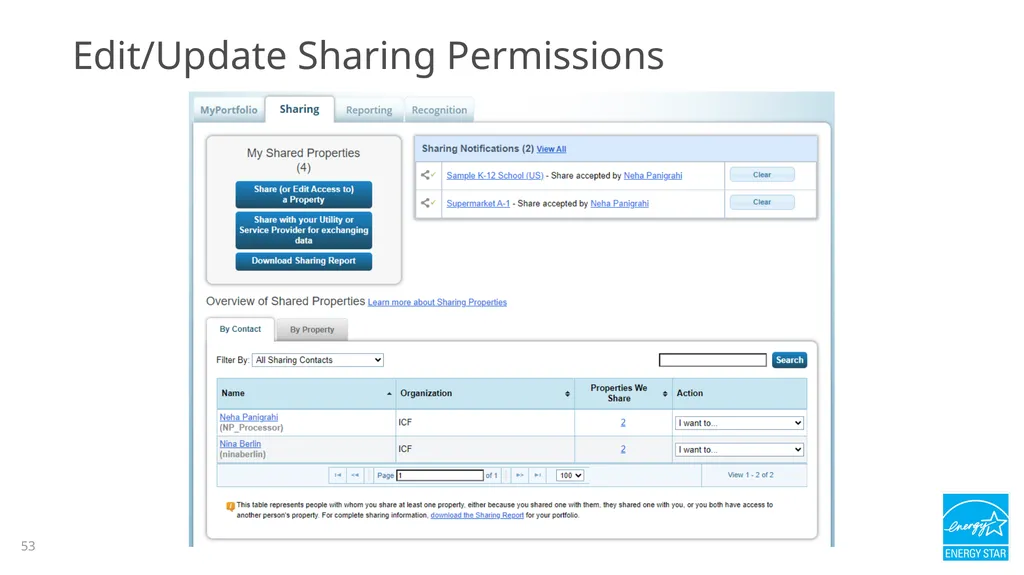This screenshot has width=1024, height=575.
Task: Clear the Sample K-12 School notification
Action: (762, 174)
